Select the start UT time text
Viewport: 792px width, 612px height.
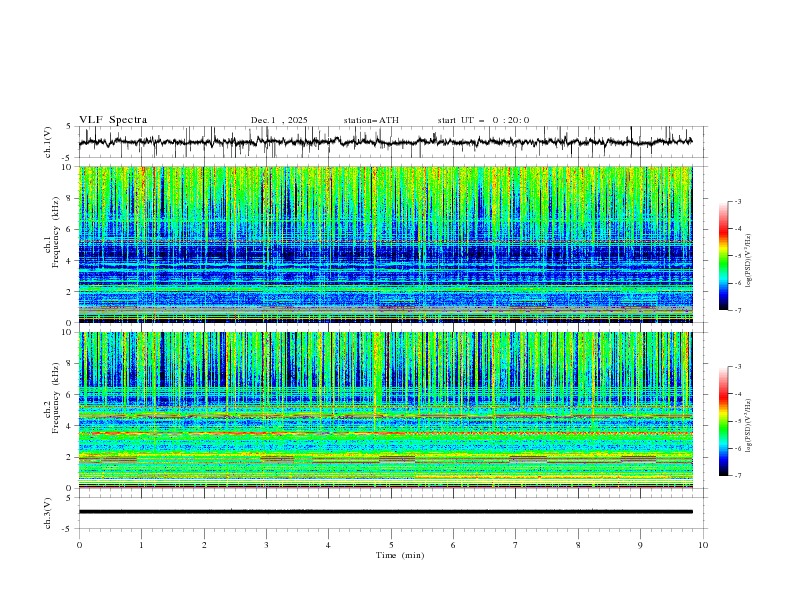point(483,120)
